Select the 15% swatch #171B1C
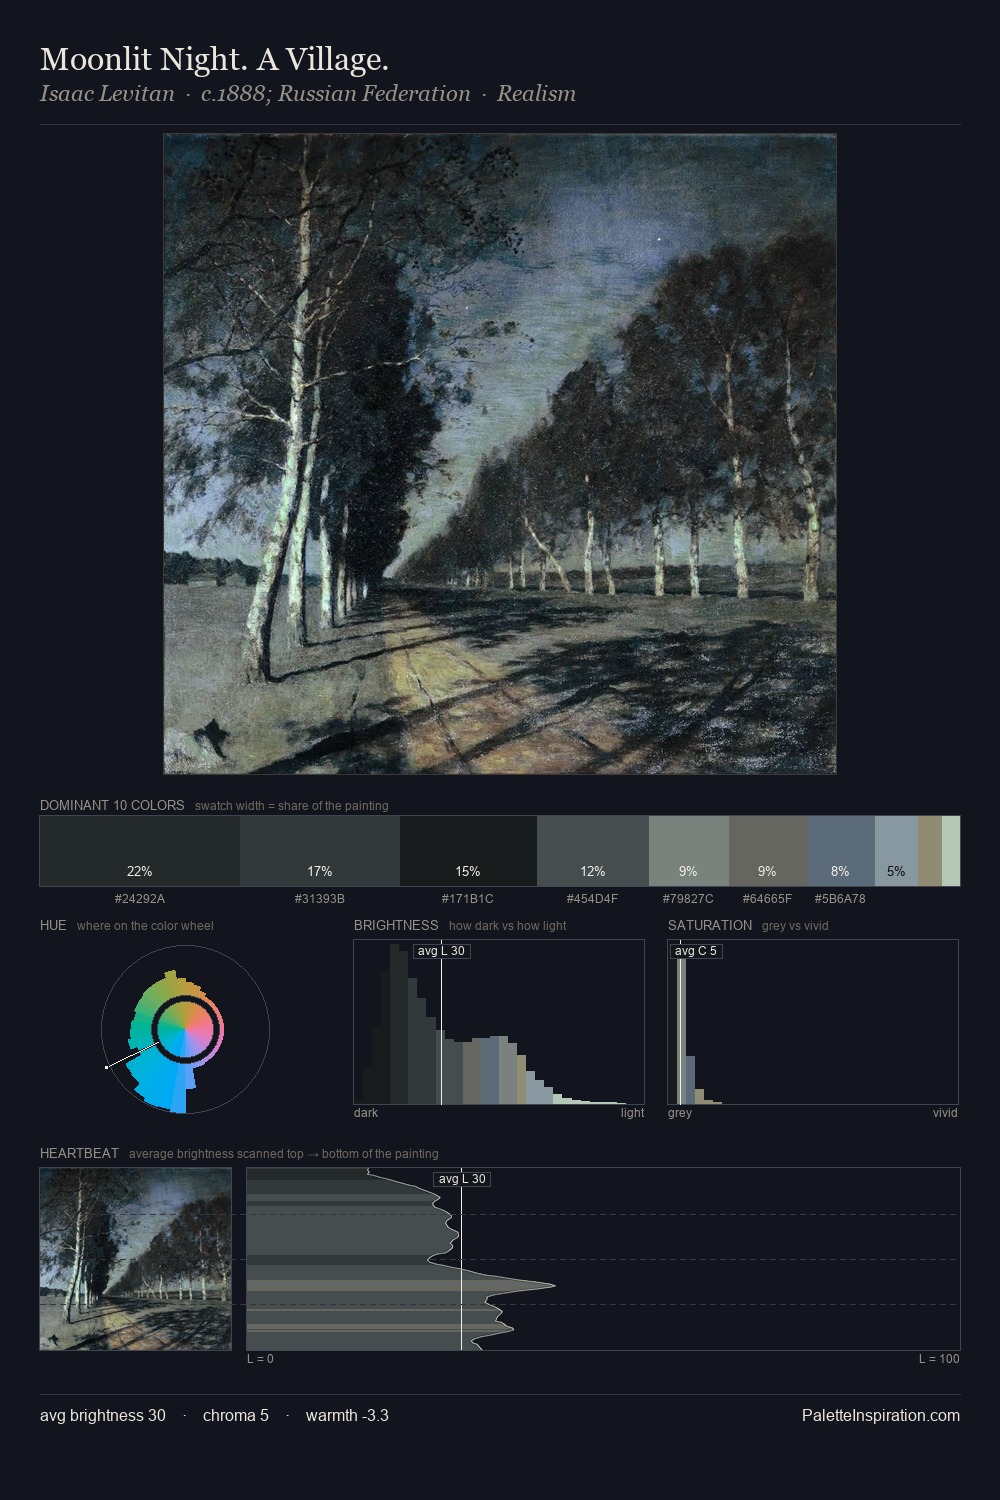 pyautogui.click(x=468, y=851)
